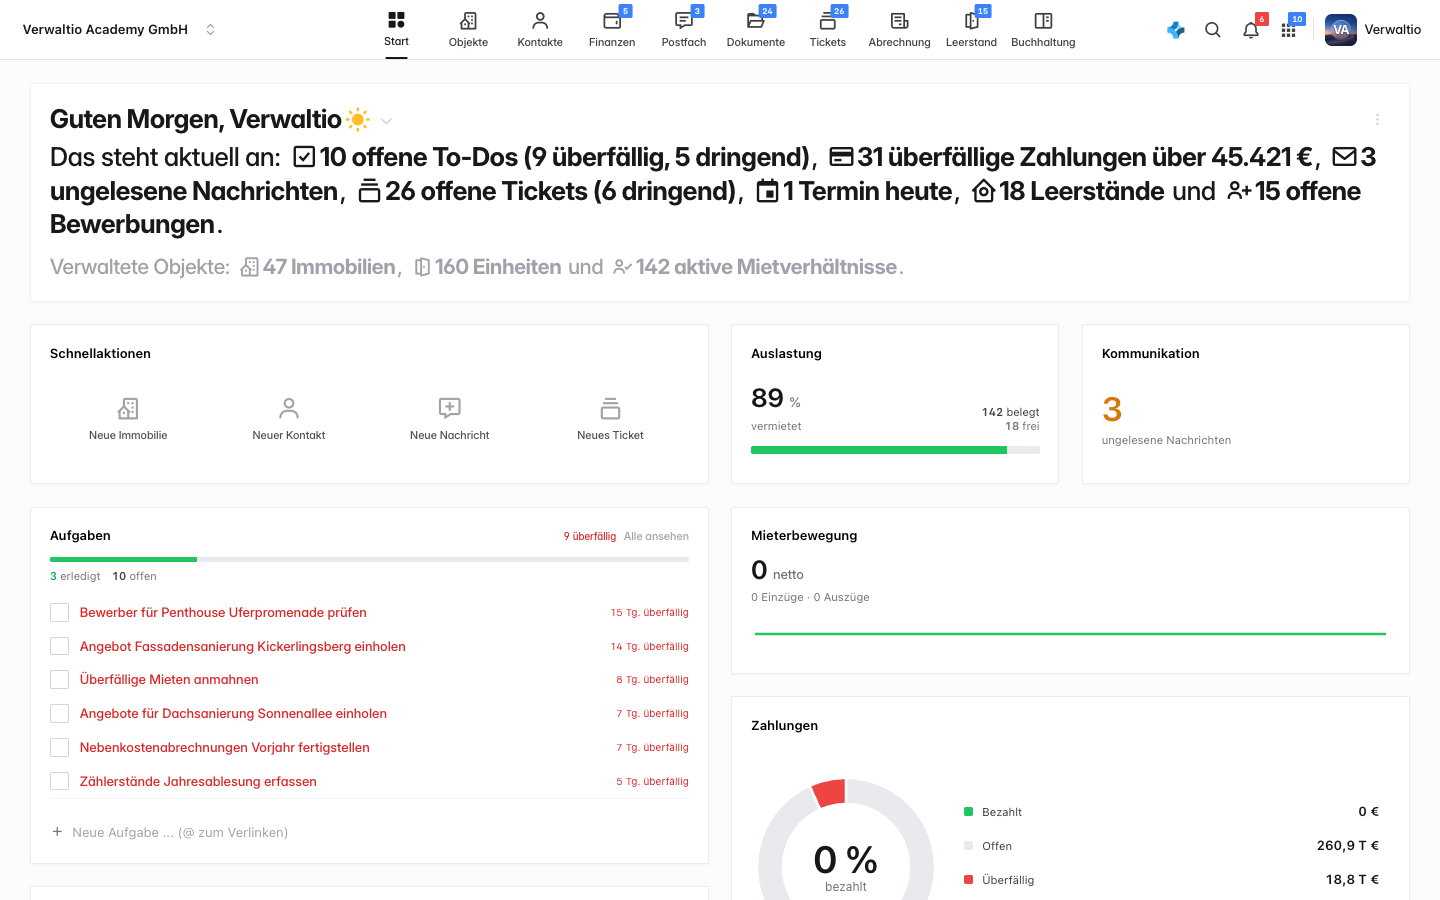Click the red Überfällig legend swatch
The image size is (1440, 900).
click(x=968, y=880)
